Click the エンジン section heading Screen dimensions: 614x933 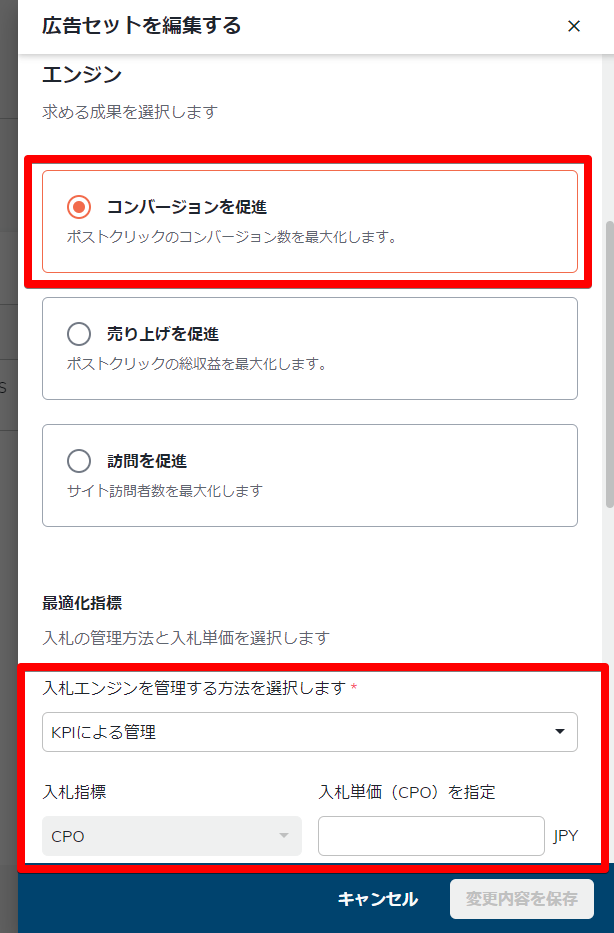click(x=82, y=74)
